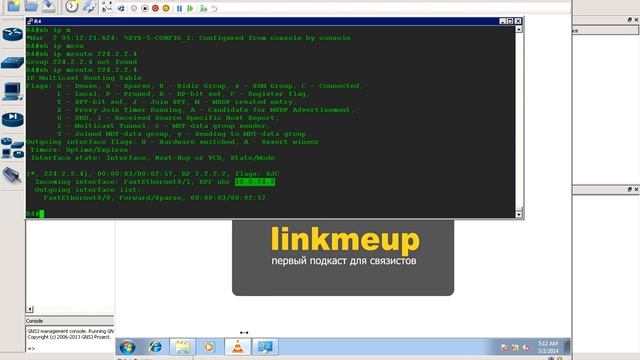Click the '(*, 224.2.2.4)' route entry line
This screenshot has width=640, height=360.
tap(153, 174)
